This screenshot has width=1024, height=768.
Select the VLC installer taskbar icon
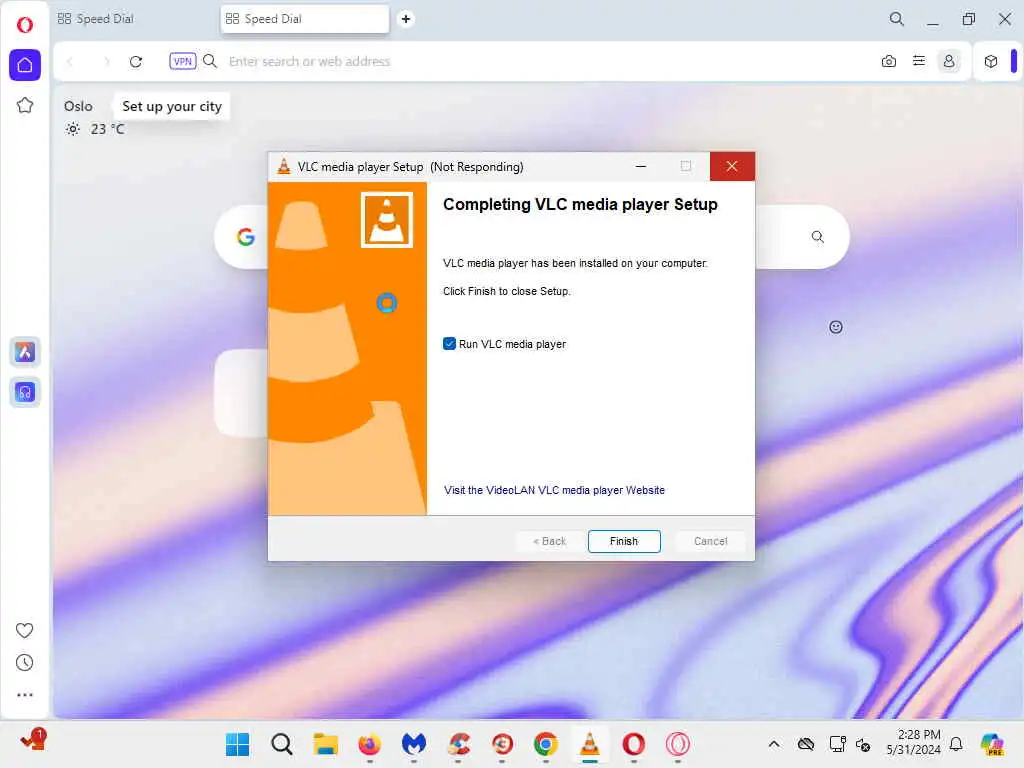click(590, 744)
